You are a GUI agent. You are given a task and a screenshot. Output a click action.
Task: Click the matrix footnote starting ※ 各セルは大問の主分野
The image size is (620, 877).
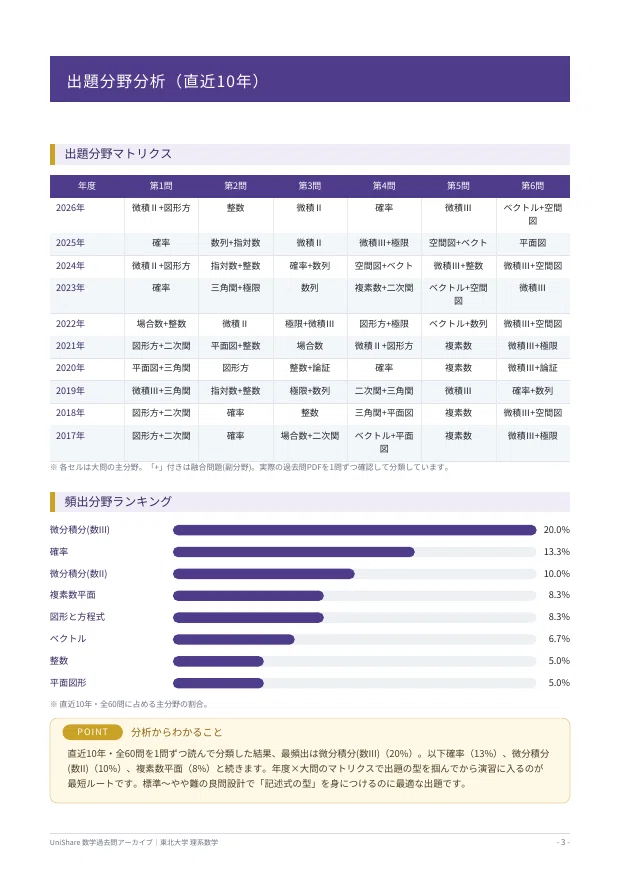pyautogui.click(x=250, y=467)
